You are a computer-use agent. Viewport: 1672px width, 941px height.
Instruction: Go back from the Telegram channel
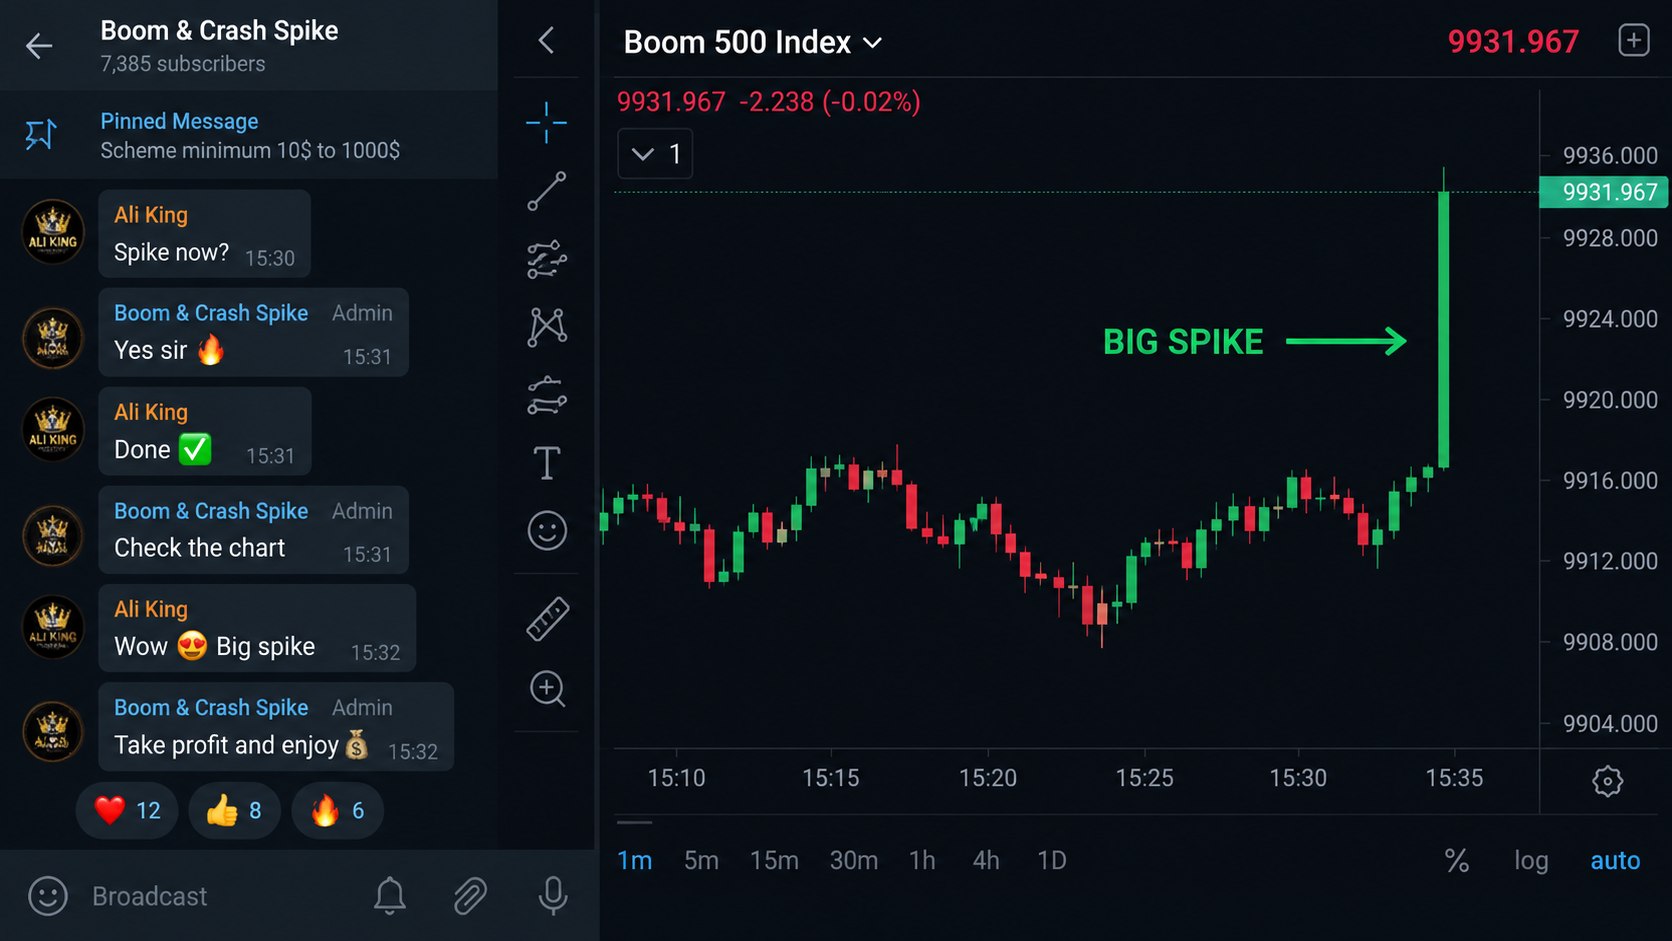coord(39,45)
